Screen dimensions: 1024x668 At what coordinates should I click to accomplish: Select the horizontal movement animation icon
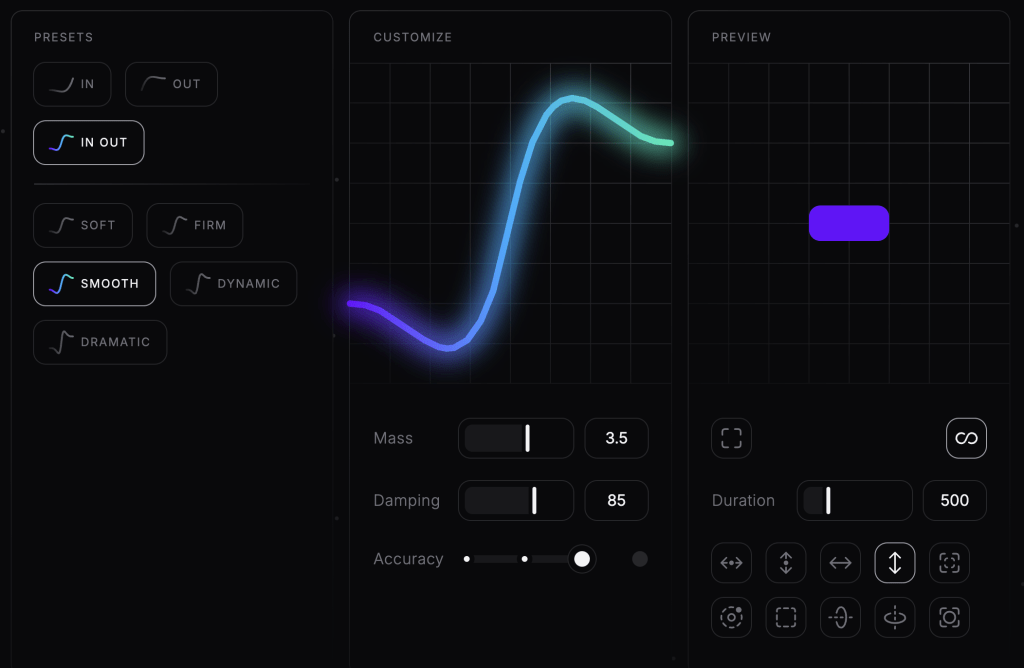pos(731,563)
